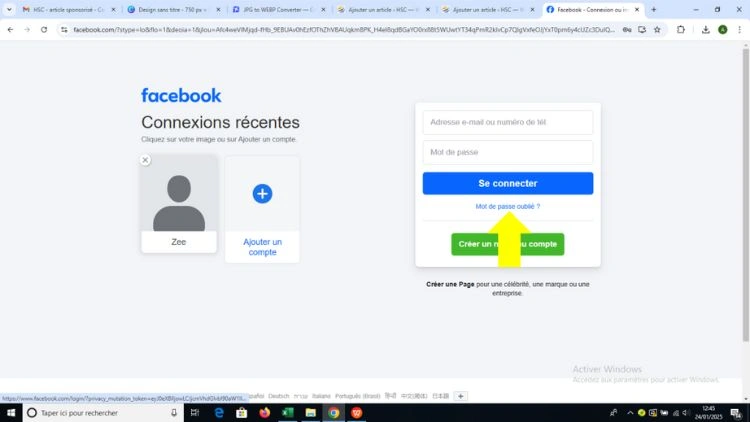750x422 pixels.
Task: Open the Chrome profile avatar
Action: [723, 30]
